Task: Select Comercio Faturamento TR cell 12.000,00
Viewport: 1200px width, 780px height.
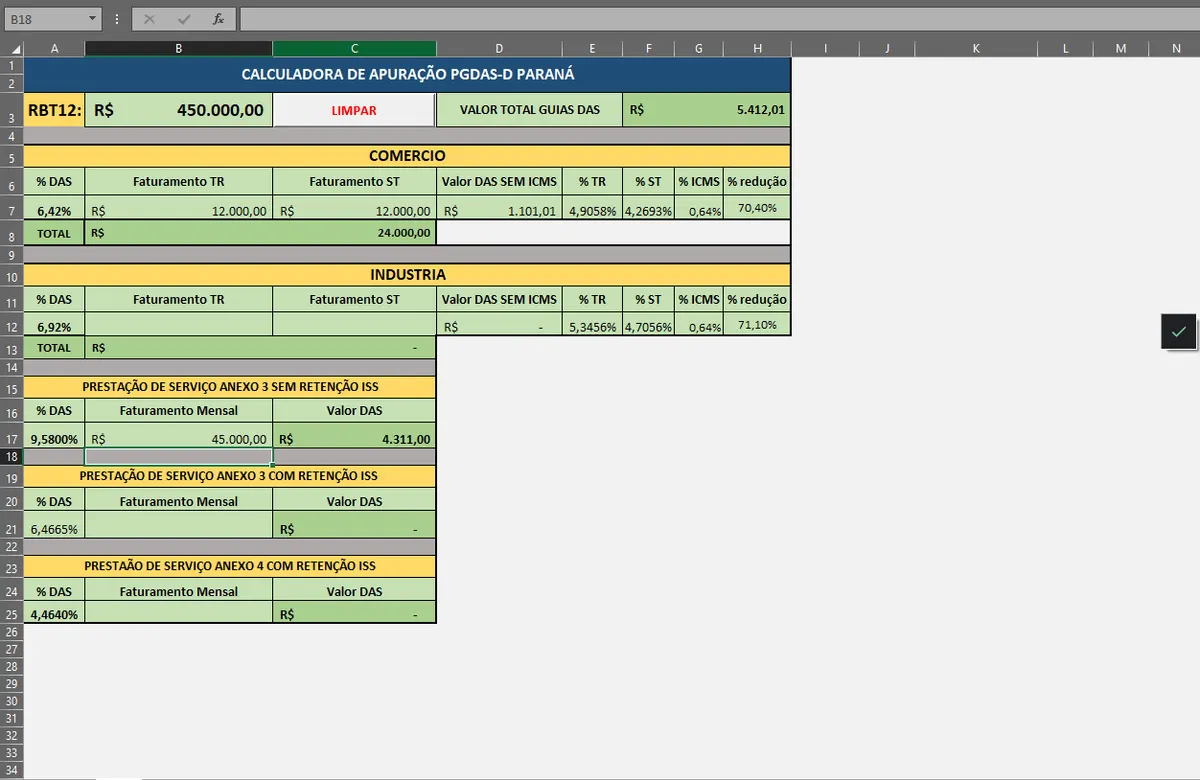Action: coord(179,209)
